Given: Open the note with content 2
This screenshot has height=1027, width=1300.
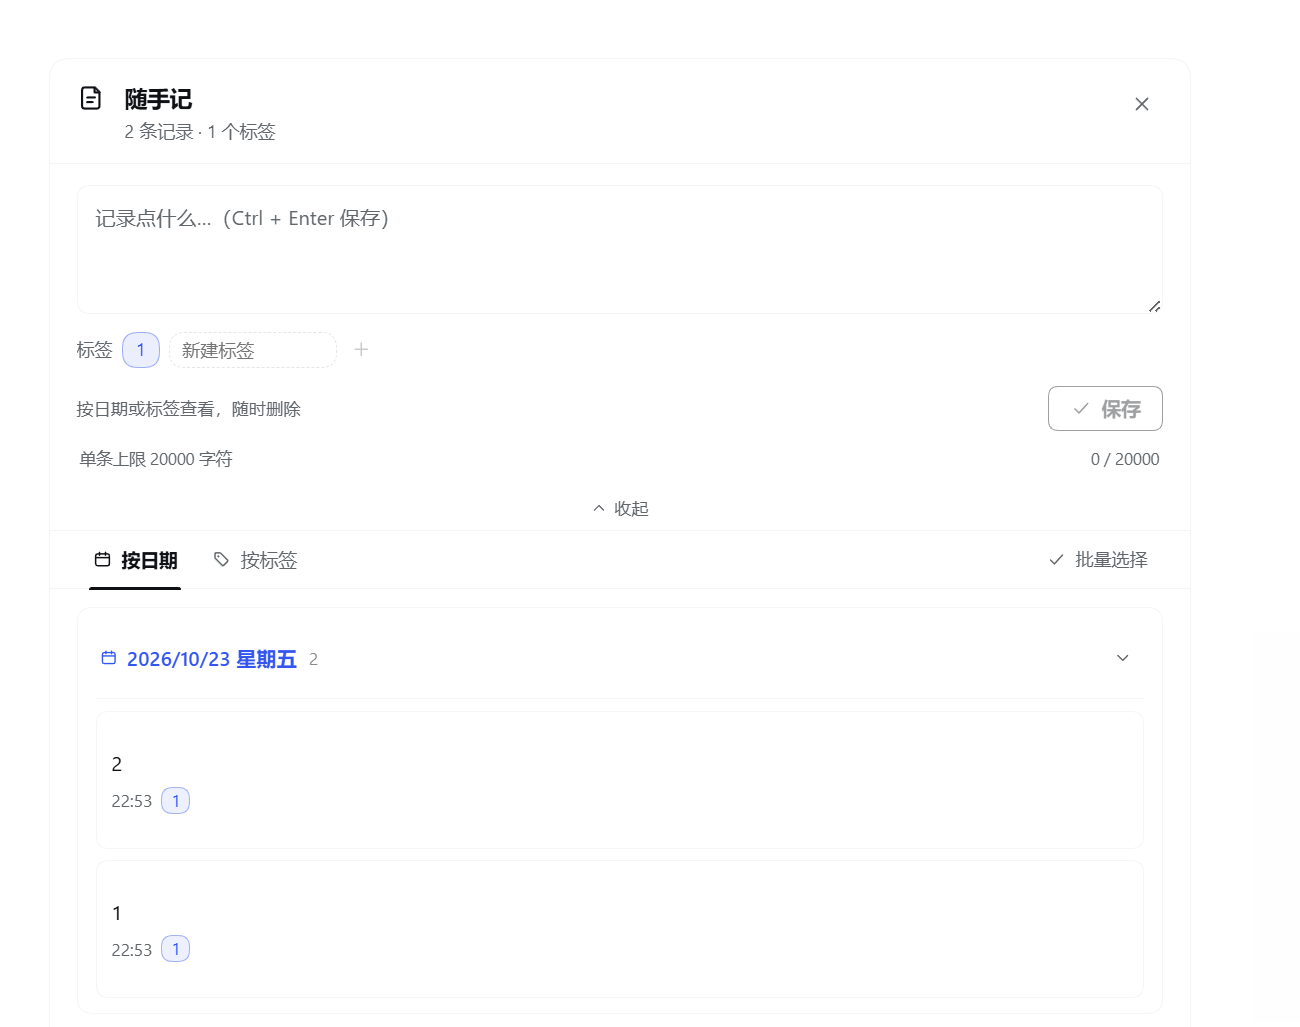Looking at the screenshot, I should 620,780.
